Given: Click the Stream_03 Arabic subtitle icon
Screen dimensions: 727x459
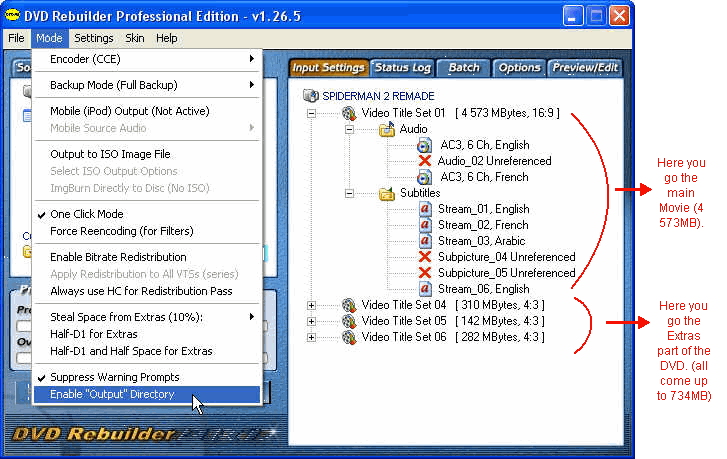Looking at the screenshot, I should [x=425, y=241].
